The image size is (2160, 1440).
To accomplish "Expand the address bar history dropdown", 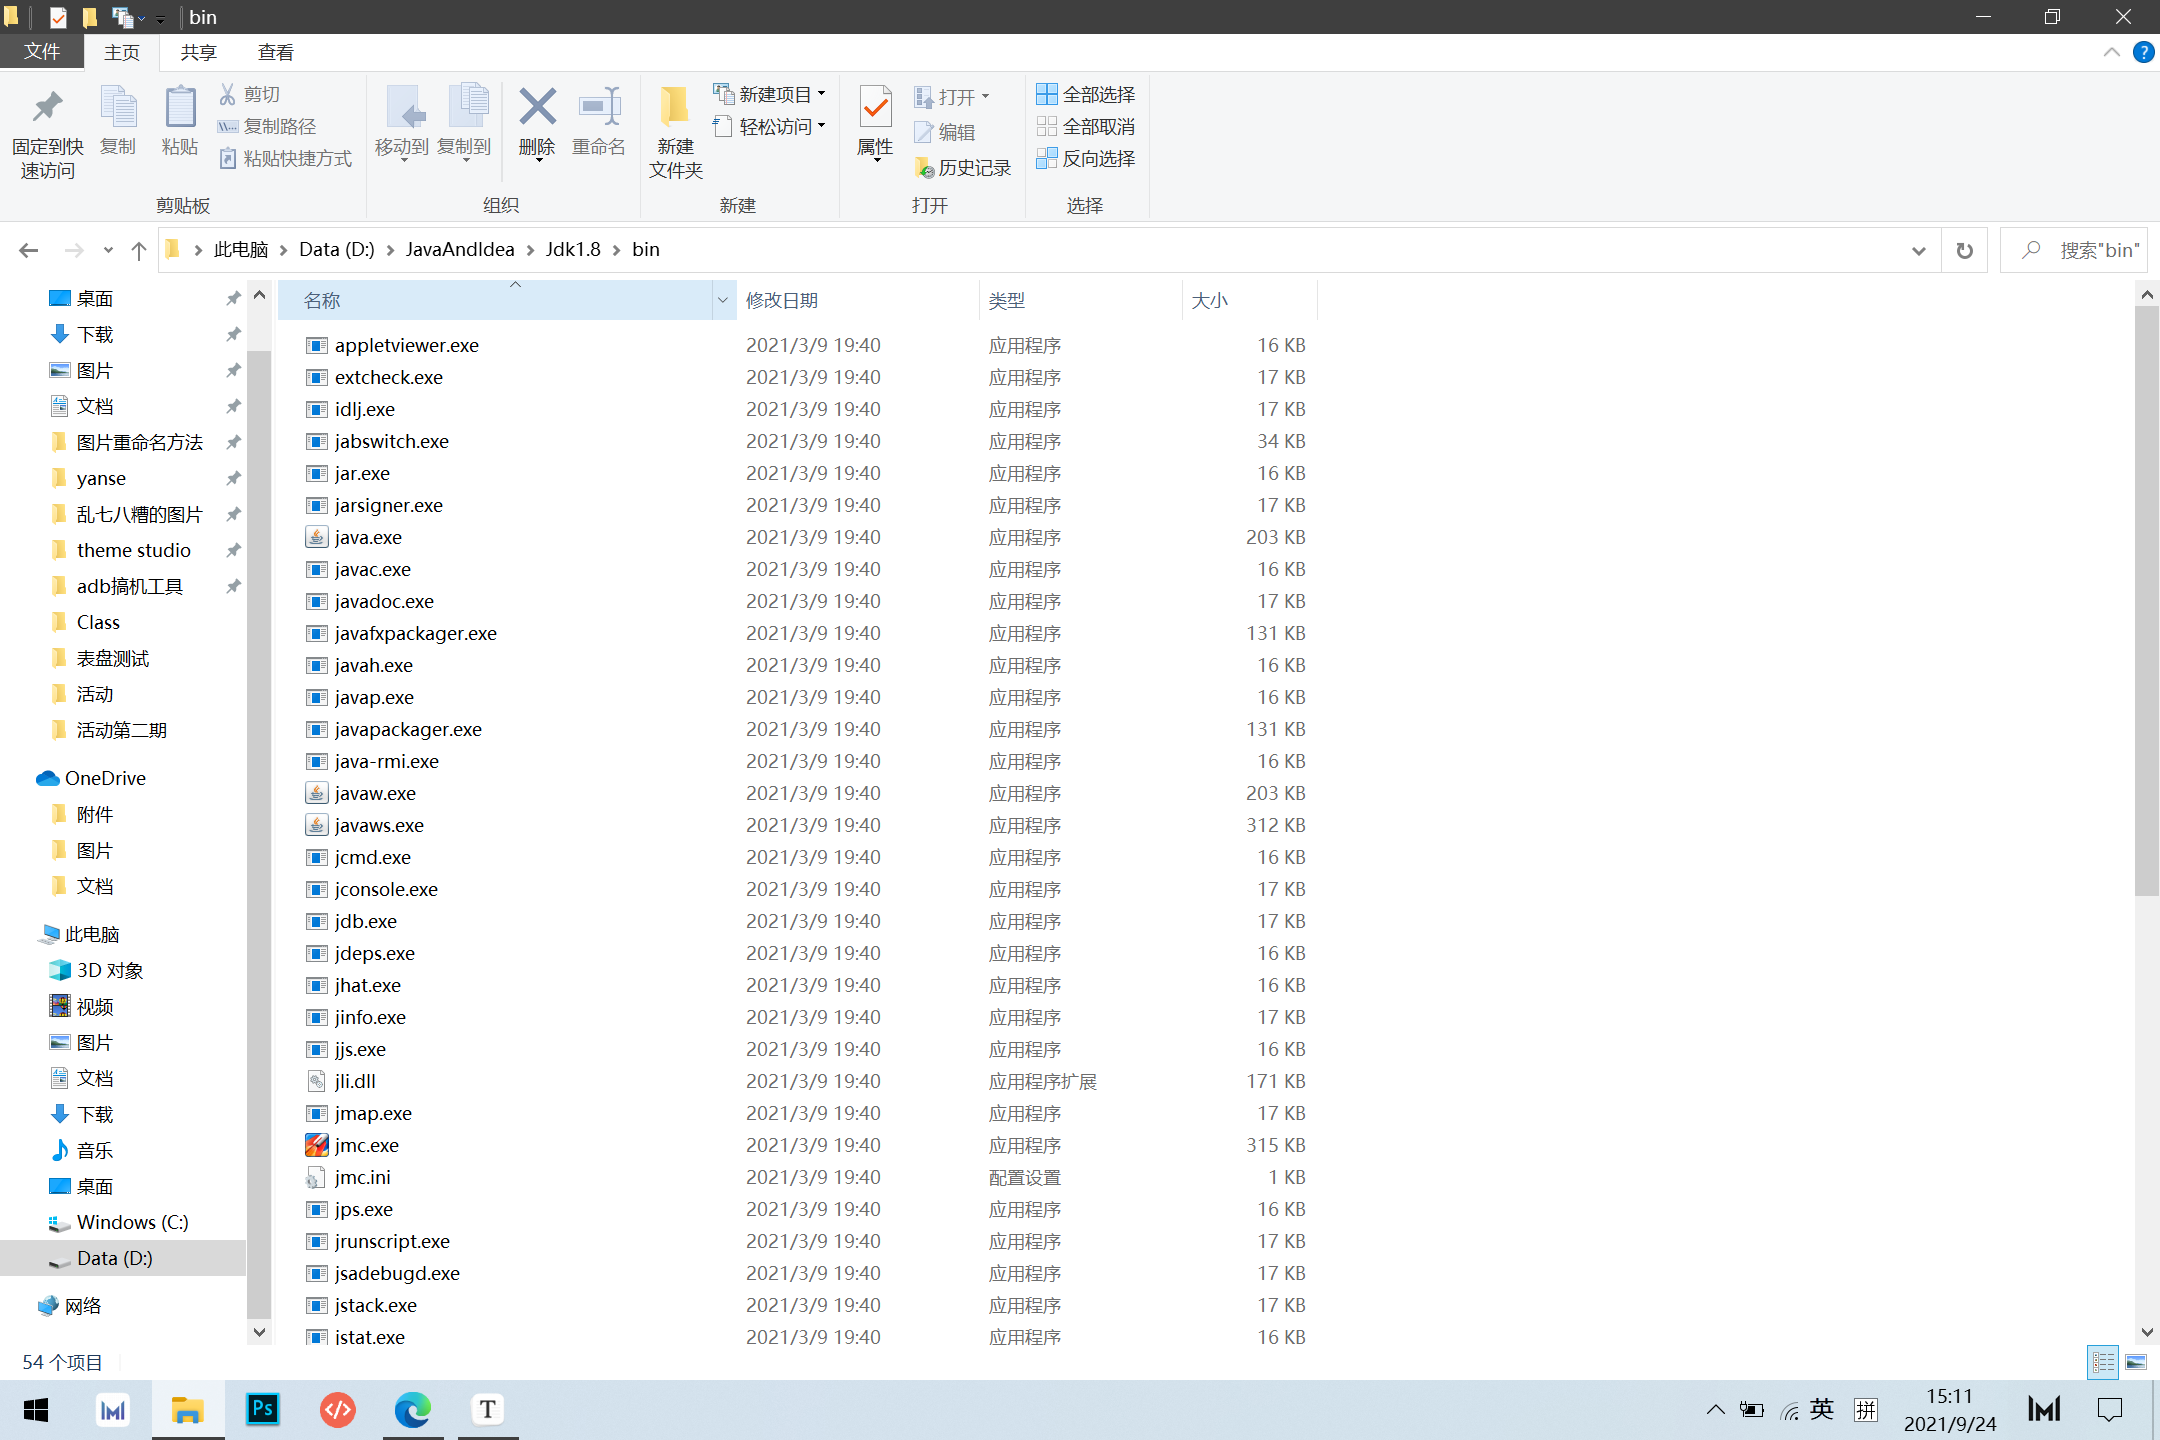I will click(1918, 250).
